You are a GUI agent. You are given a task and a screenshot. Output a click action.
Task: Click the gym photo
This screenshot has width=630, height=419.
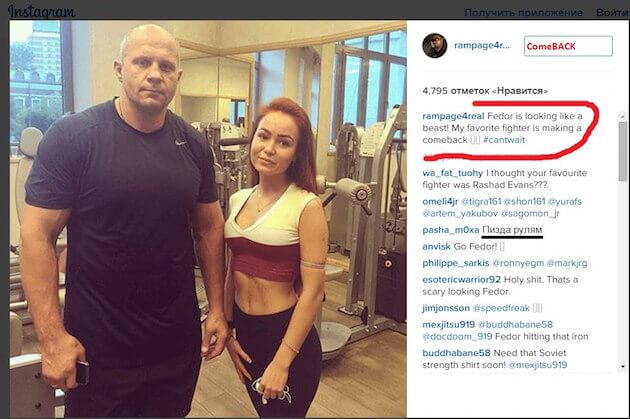pos(208,219)
